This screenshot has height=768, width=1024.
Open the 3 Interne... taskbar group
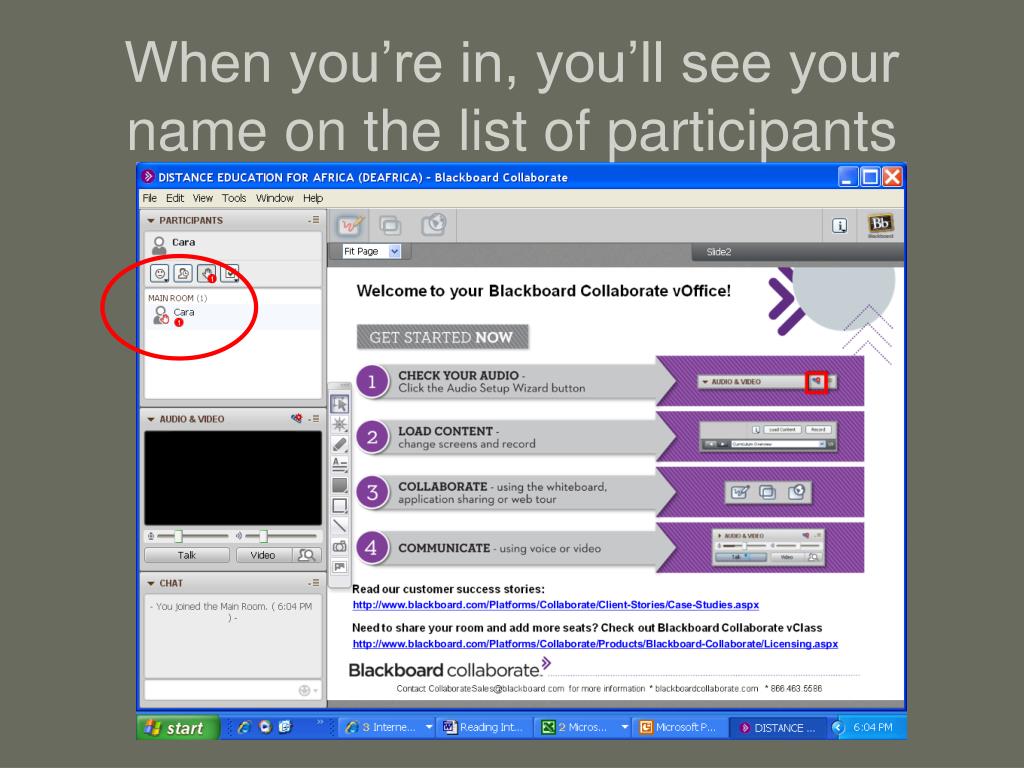pyautogui.click(x=388, y=728)
